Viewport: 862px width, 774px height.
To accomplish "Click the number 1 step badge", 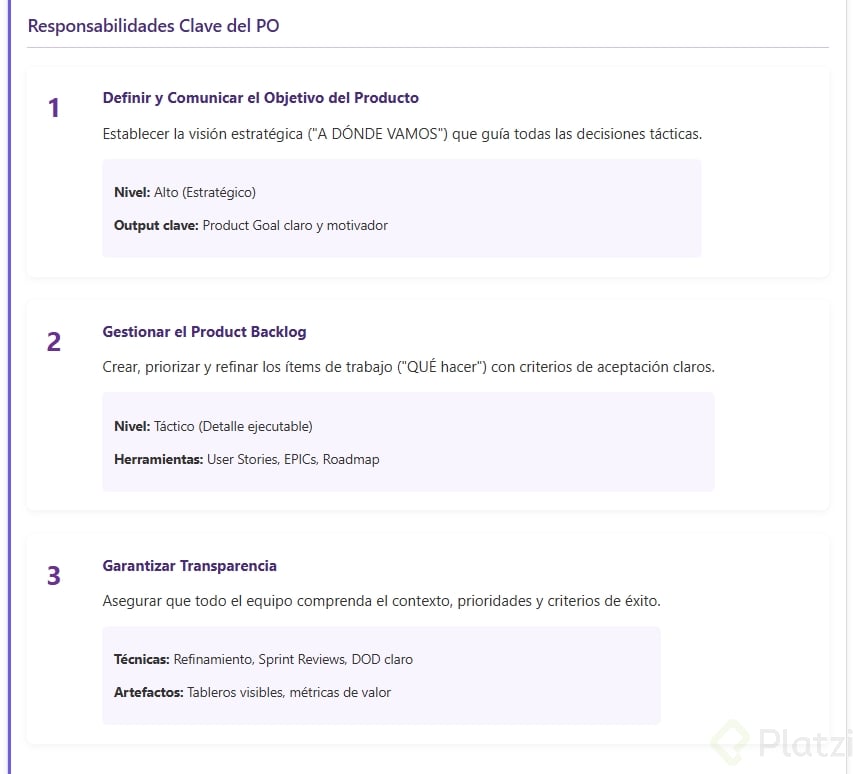I will [x=54, y=108].
